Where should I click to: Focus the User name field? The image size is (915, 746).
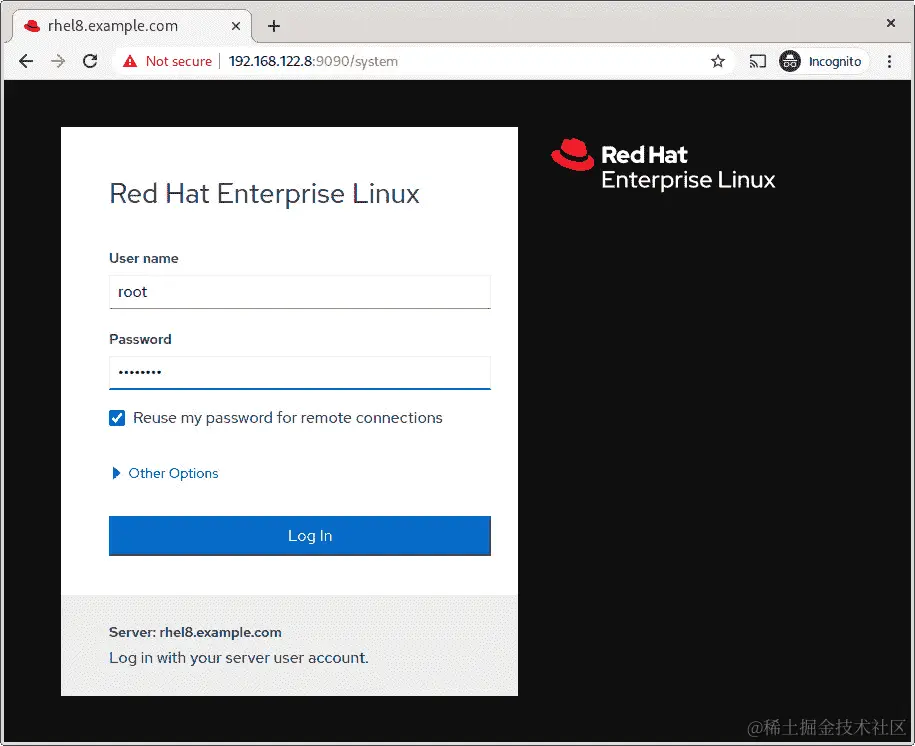click(x=300, y=292)
